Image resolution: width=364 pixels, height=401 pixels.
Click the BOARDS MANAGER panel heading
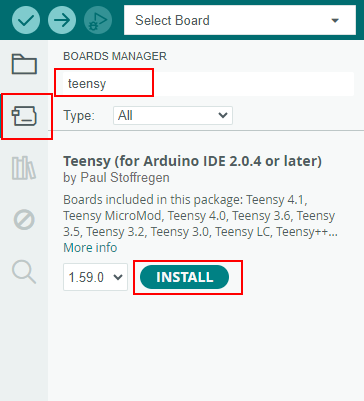click(115, 56)
